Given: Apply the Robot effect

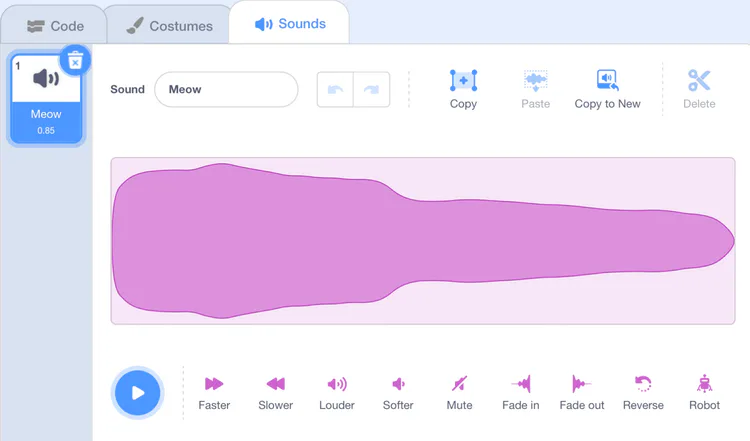Looking at the screenshot, I should click(x=704, y=391).
